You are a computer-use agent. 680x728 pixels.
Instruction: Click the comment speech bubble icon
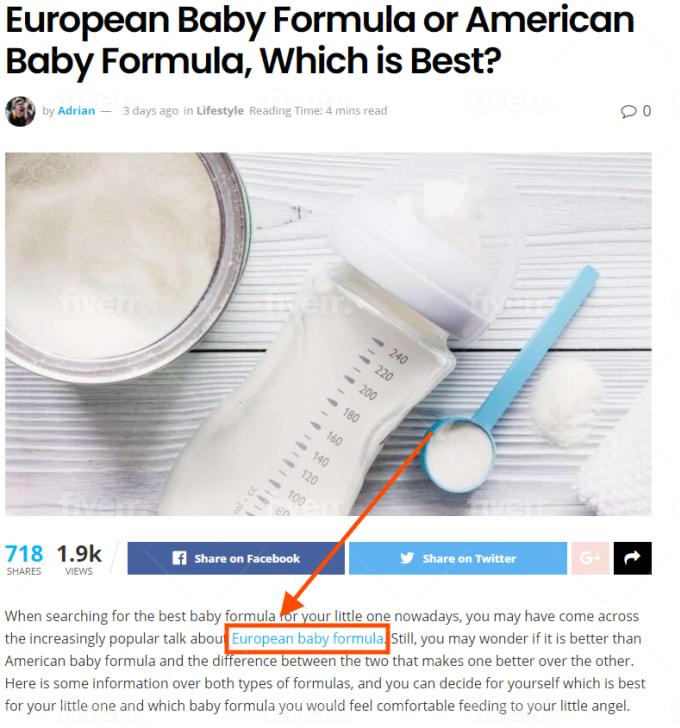628,111
